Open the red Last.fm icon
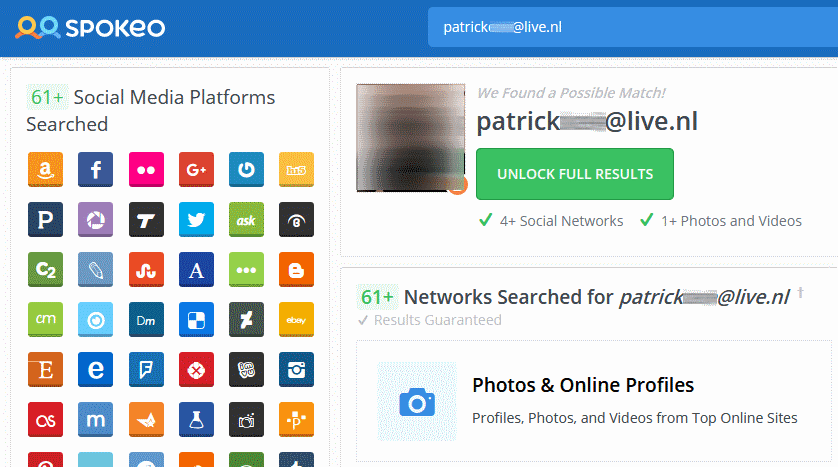The height and width of the screenshot is (467, 838). tap(45, 419)
